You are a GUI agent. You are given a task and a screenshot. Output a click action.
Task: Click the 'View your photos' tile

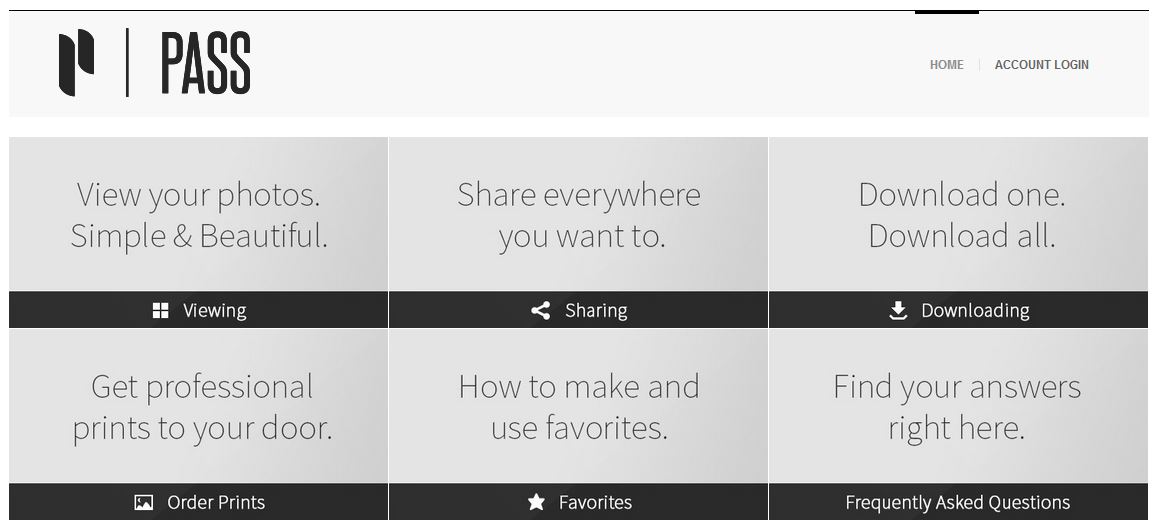point(199,215)
